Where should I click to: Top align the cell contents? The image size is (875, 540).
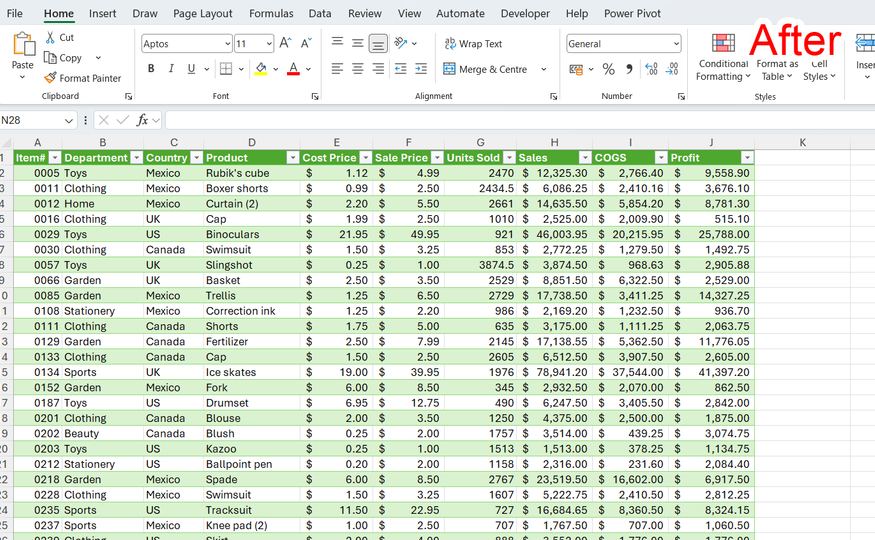click(337, 42)
